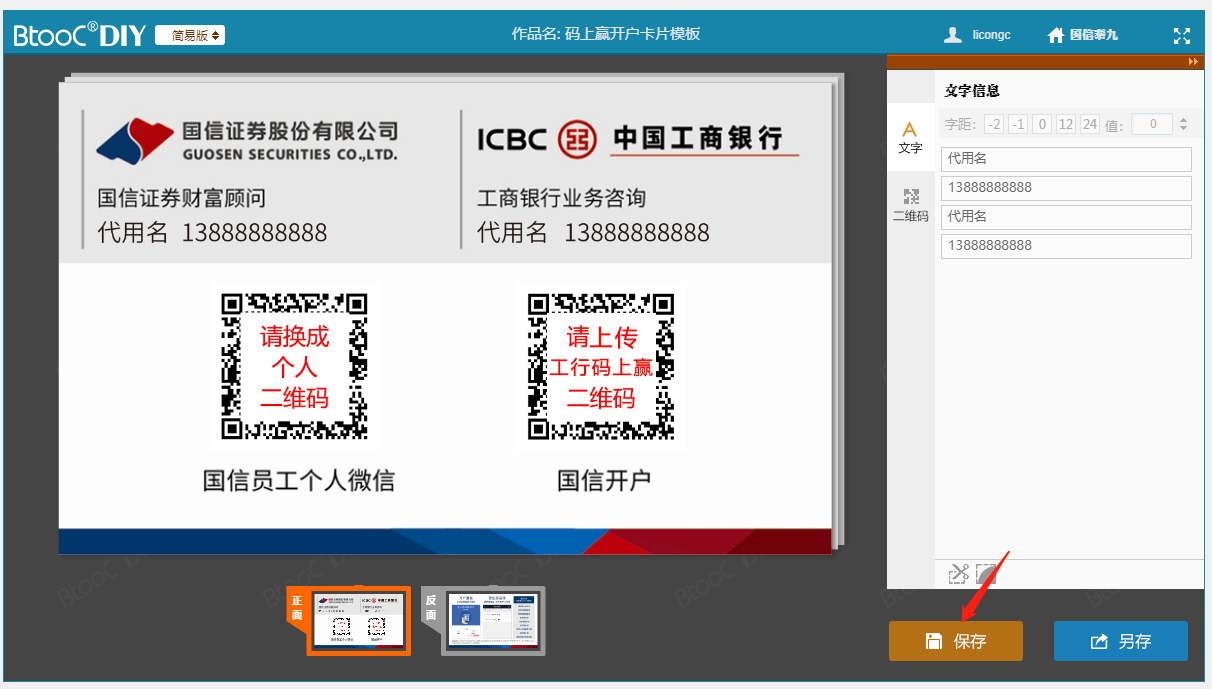Toggle fullscreen with the expand arrows icon
This screenshot has height=689, width=1212.
(1182, 35)
